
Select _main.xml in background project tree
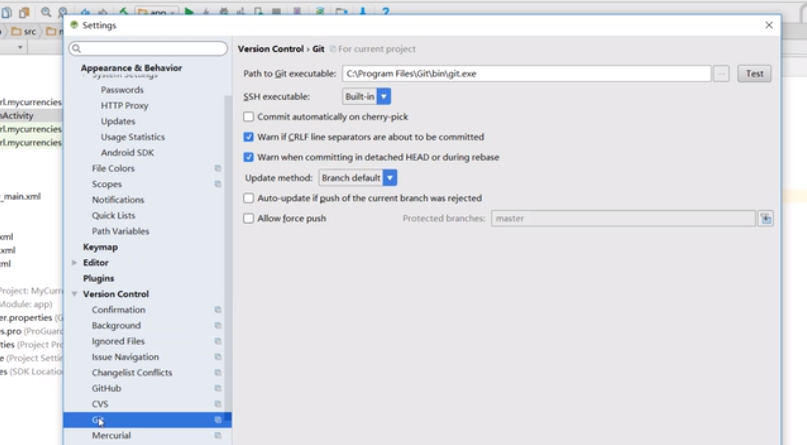click(x=21, y=197)
